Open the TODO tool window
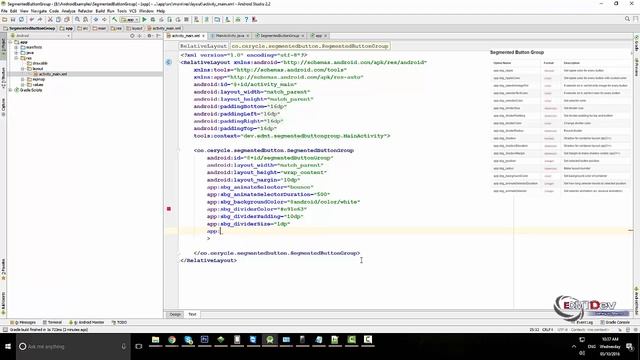The width and height of the screenshot is (640, 360). pos(119,322)
